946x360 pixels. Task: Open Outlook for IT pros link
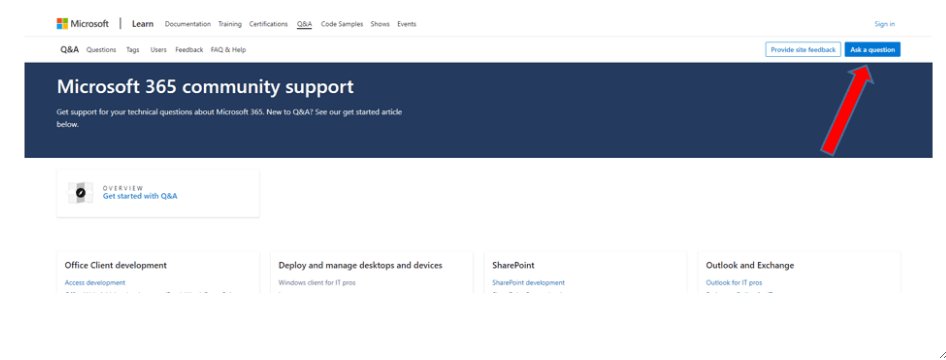click(734, 282)
